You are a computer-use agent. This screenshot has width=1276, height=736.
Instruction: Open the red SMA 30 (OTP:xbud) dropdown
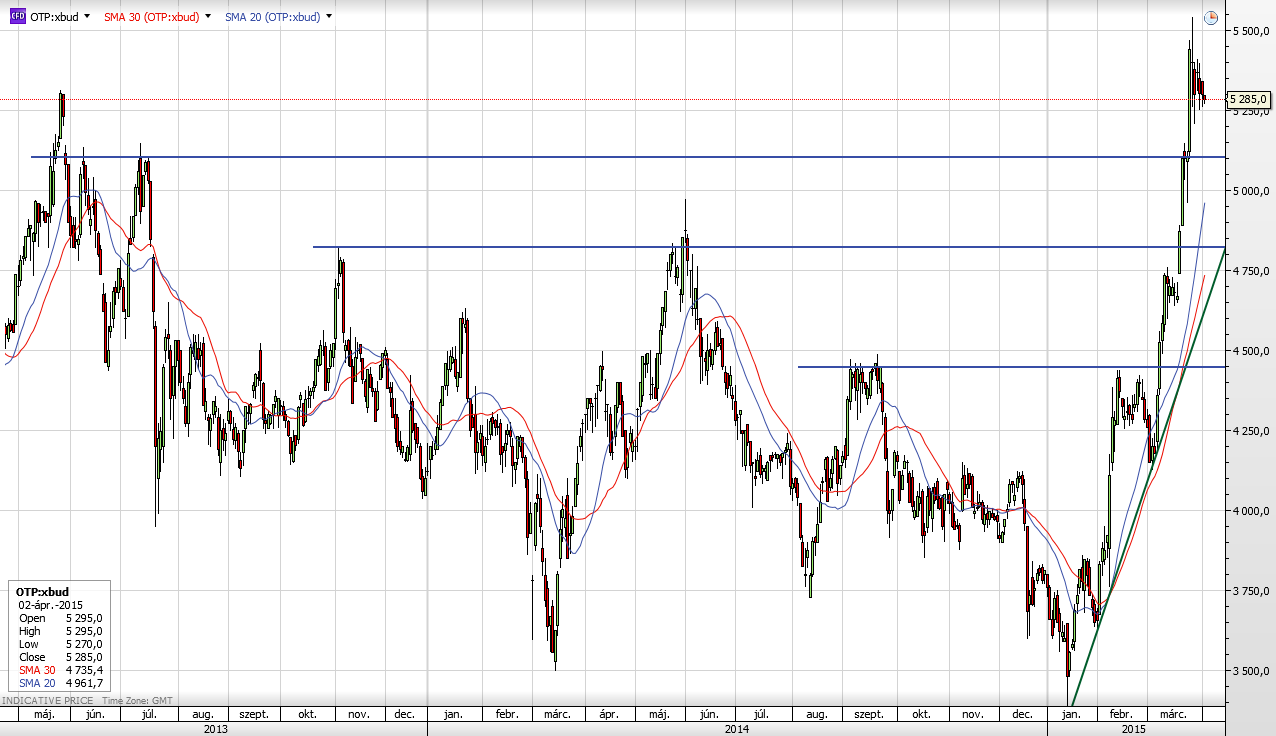click(208, 17)
